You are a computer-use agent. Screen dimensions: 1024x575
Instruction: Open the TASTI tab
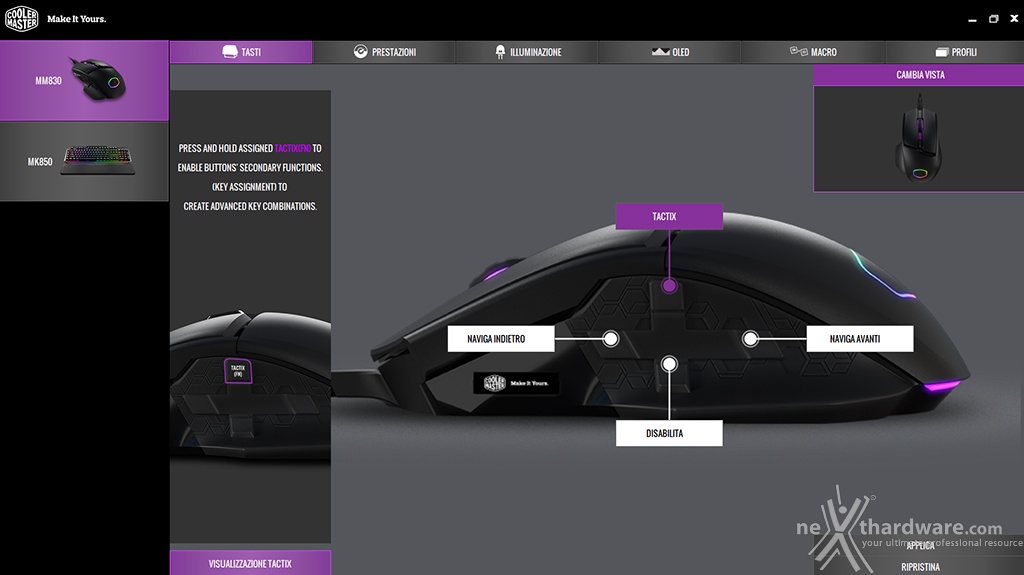(x=241, y=52)
